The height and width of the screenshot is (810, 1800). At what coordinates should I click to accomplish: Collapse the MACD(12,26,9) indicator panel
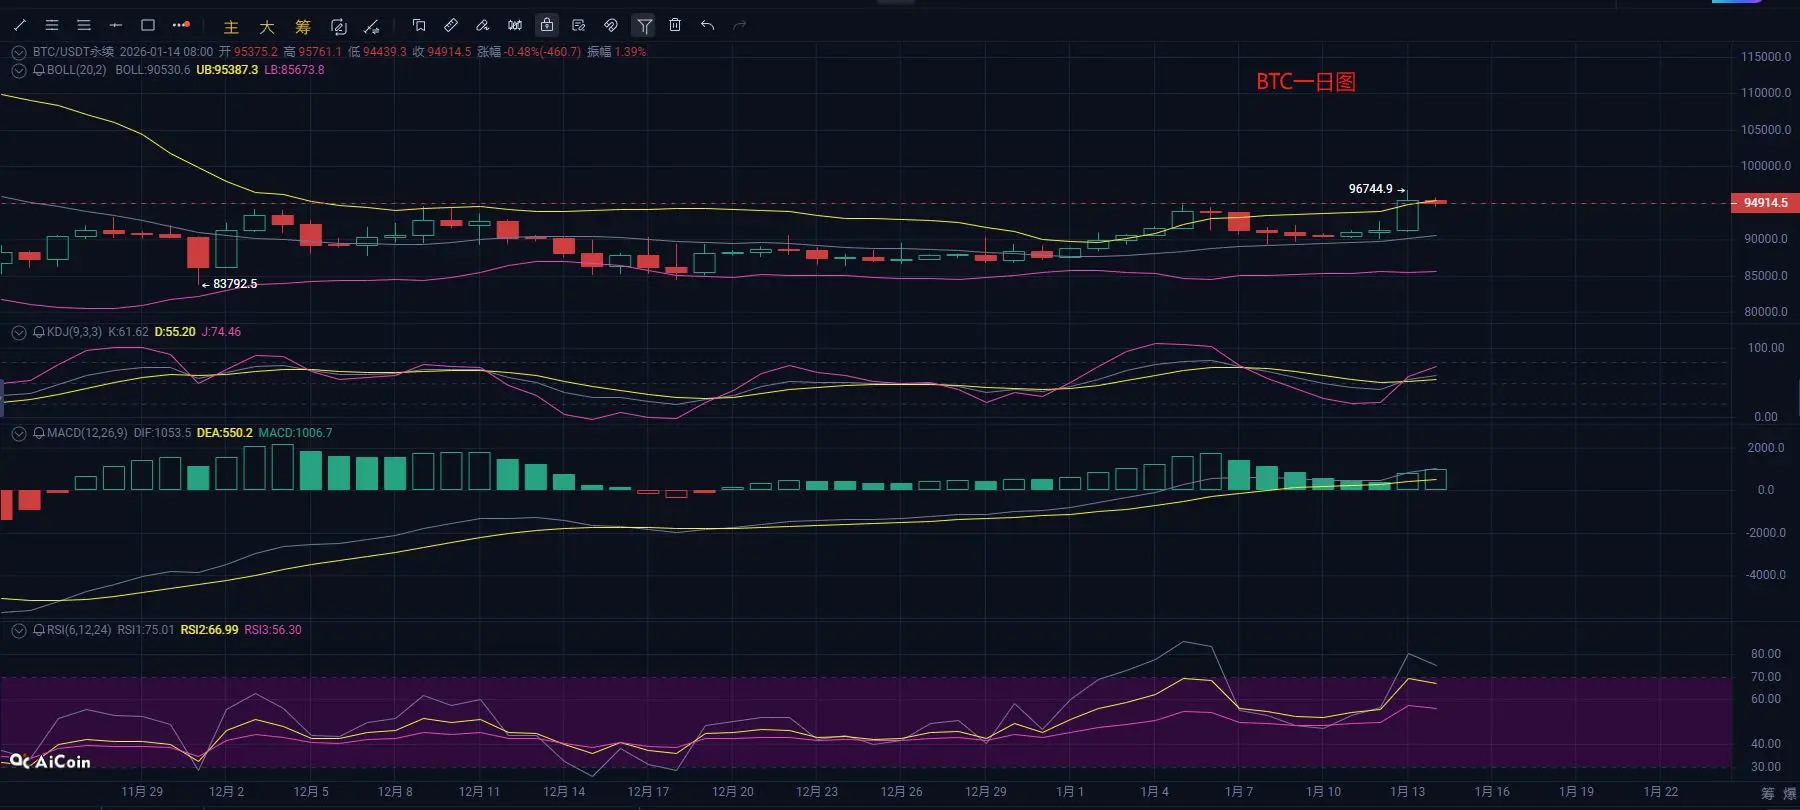19,433
